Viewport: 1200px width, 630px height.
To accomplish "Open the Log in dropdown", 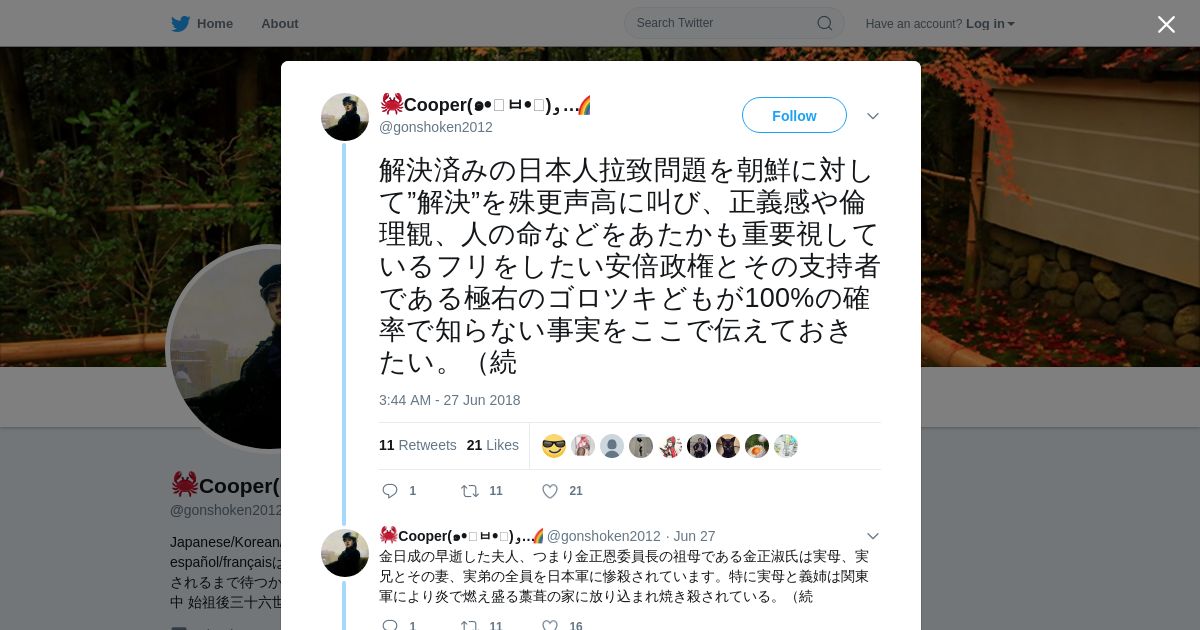I will (x=990, y=24).
